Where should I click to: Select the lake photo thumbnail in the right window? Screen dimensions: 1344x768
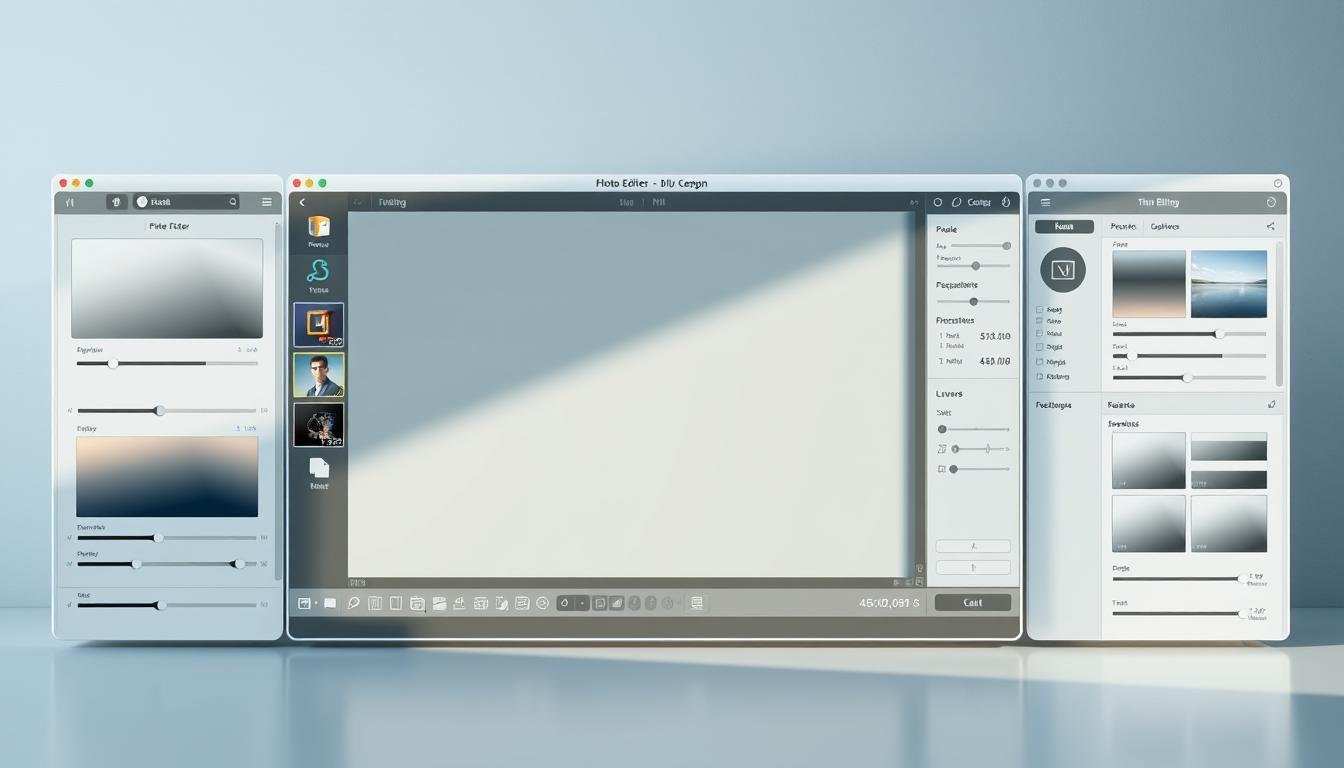coord(1229,284)
